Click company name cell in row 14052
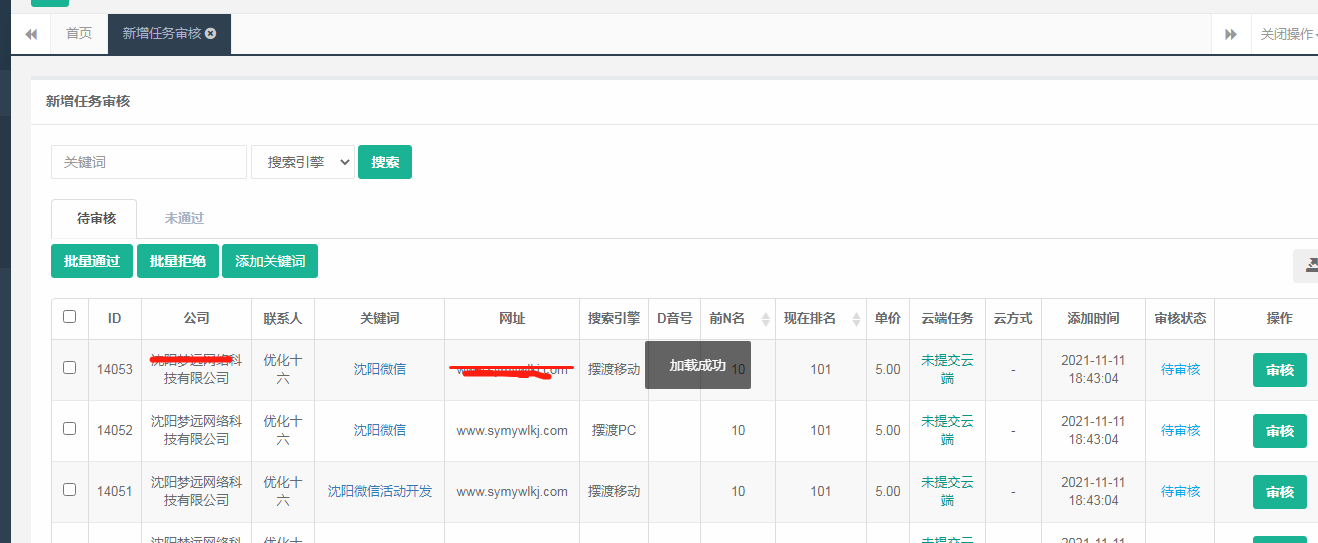1318x543 pixels. click(197, 431)
